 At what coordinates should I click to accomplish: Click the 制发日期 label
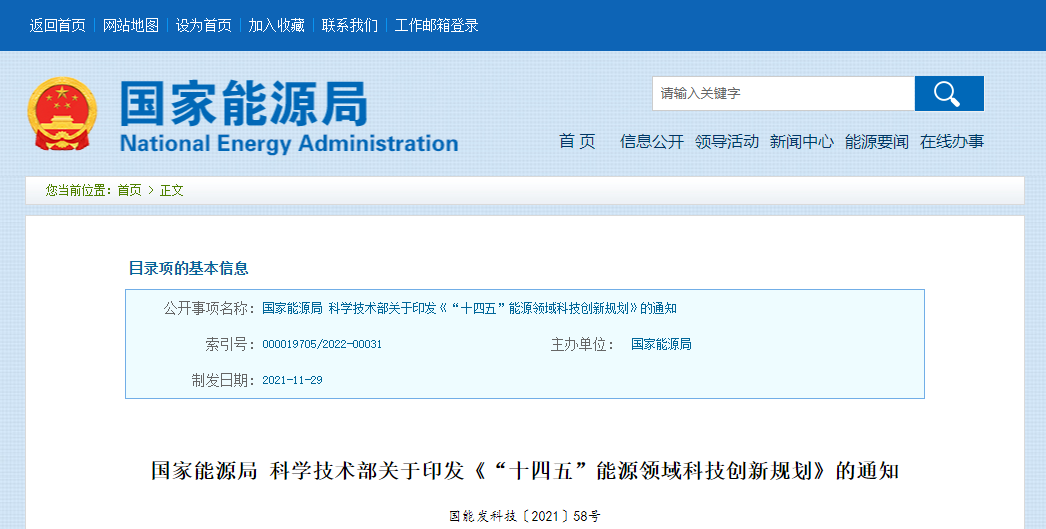[223, 380]
